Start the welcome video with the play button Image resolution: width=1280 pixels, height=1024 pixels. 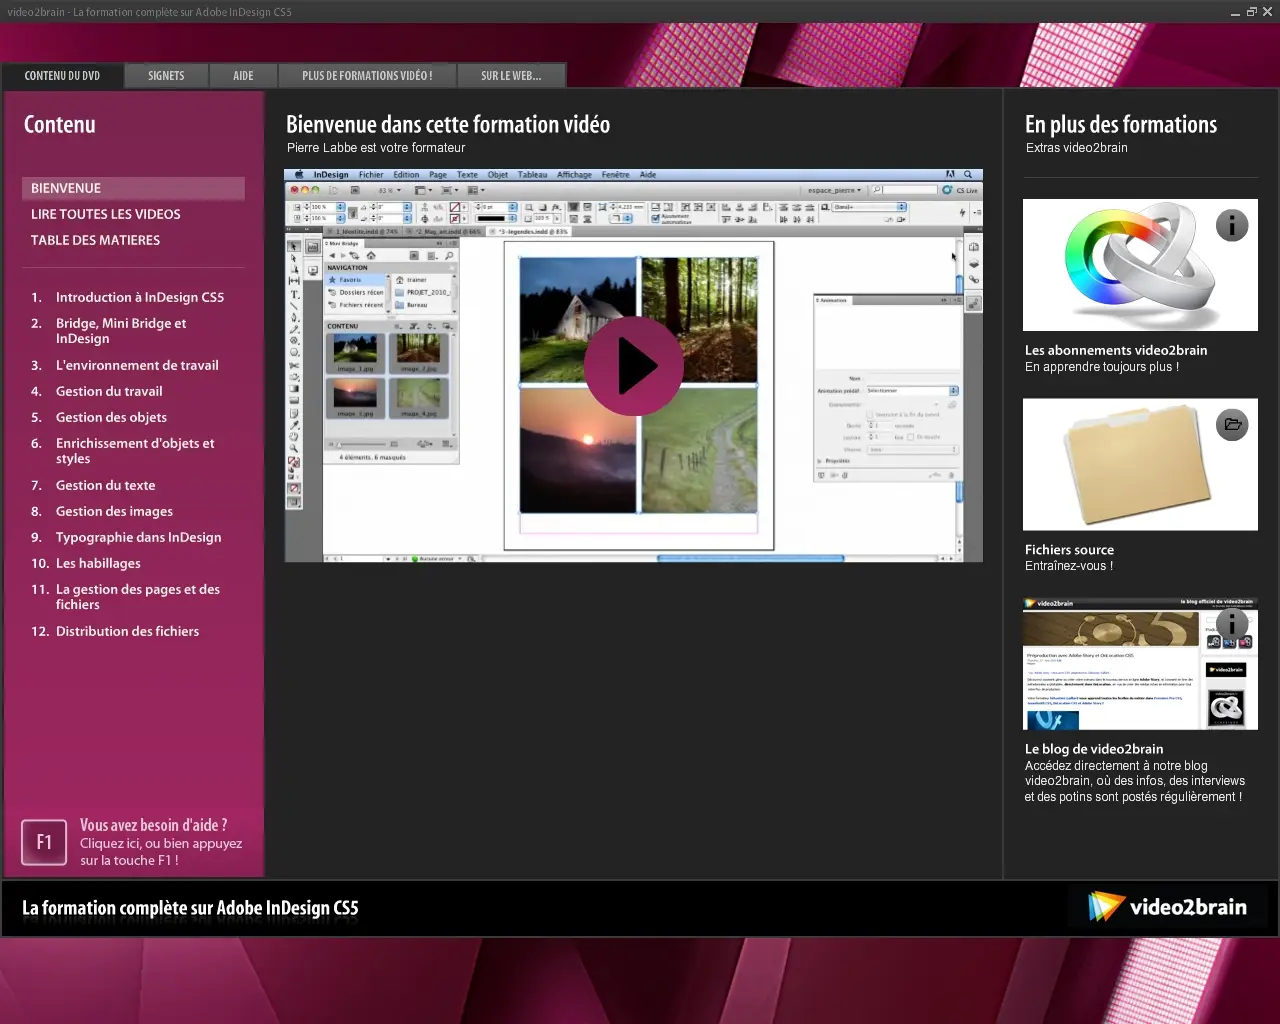click(x=634, y=366)
